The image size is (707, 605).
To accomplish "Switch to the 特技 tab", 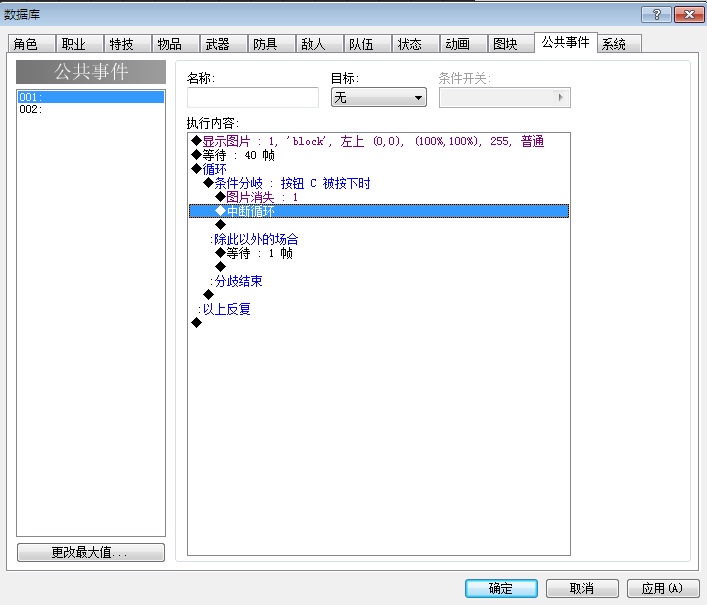I will (x=127, y=44).
